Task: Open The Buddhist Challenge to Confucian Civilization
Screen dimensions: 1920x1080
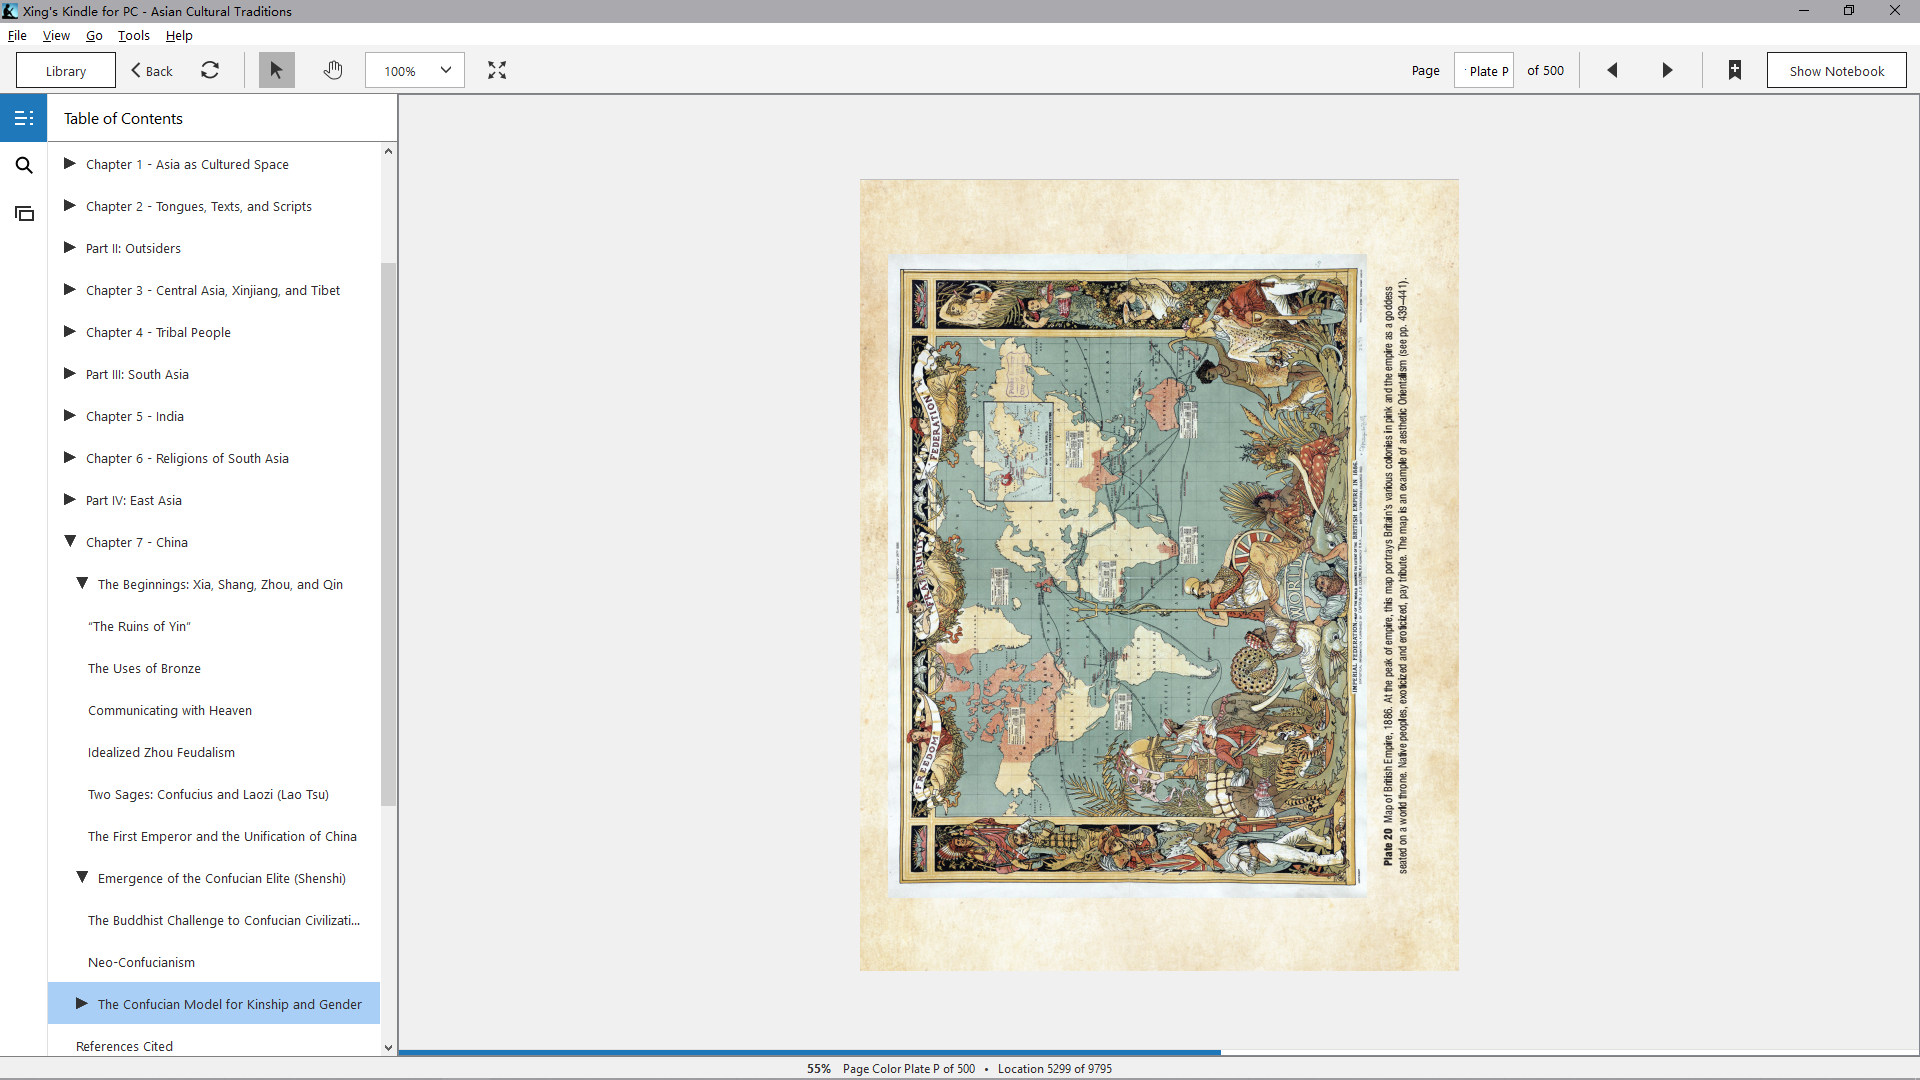Action: pyautogui.click(x=224, y=920)
